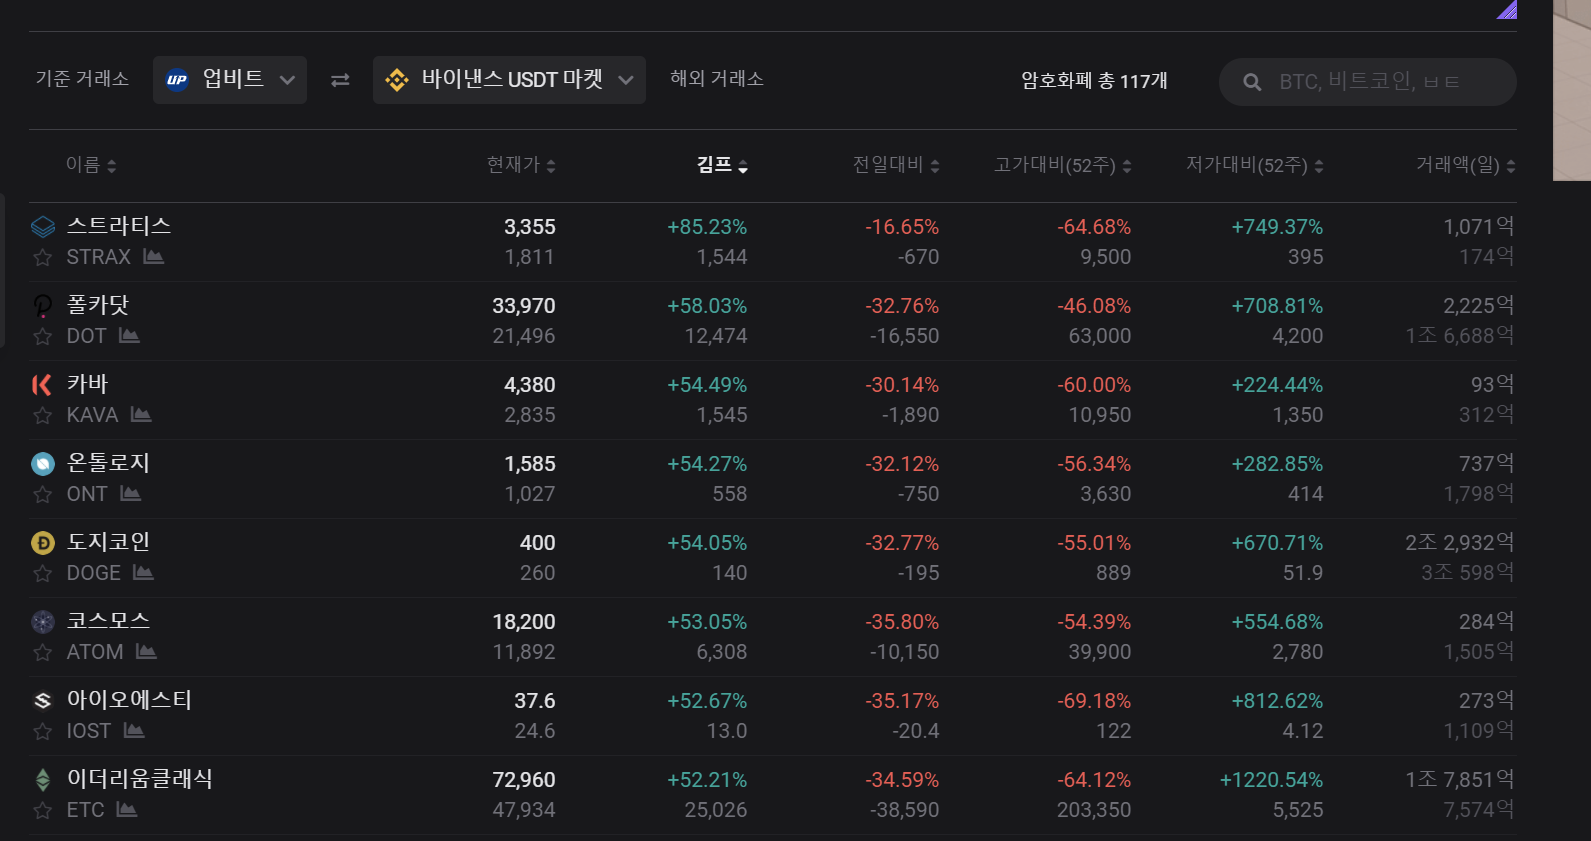Open chart icon next to DOT
Screen dimensions: 1591x841
pos(129,336)
